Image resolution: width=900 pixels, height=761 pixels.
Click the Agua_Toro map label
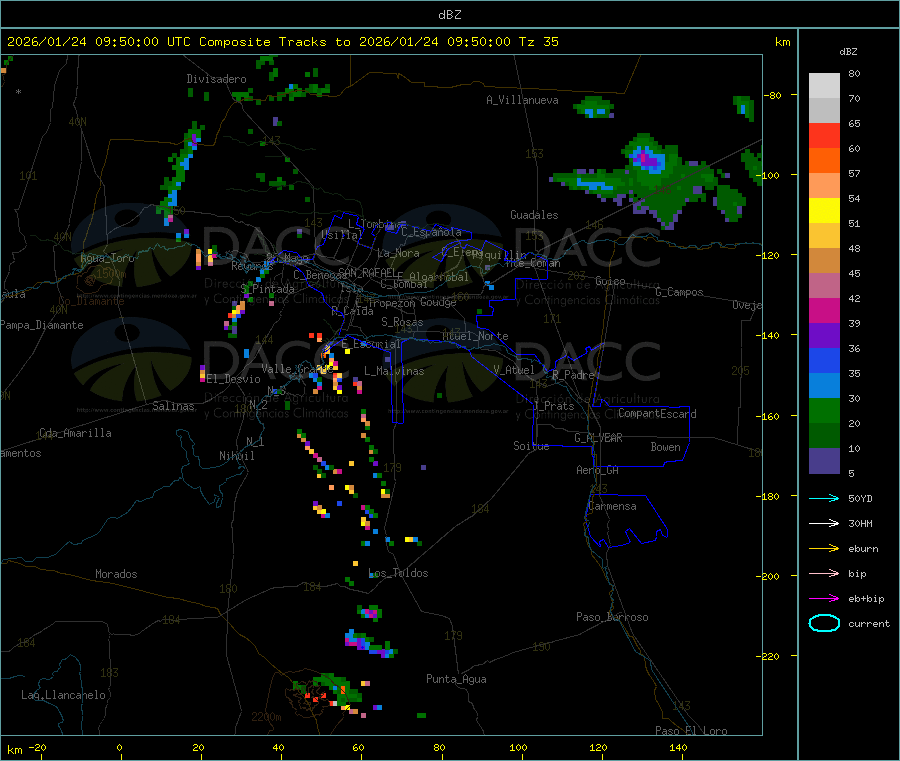(x=107, y=258)
